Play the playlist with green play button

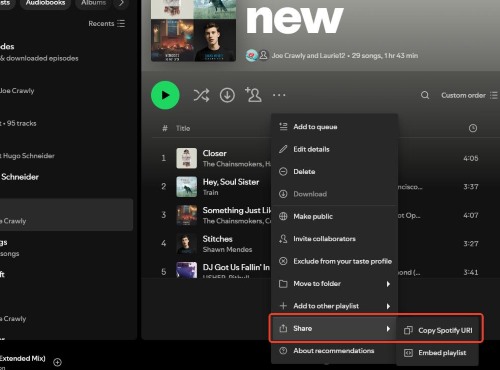click(x=165, y=95)
